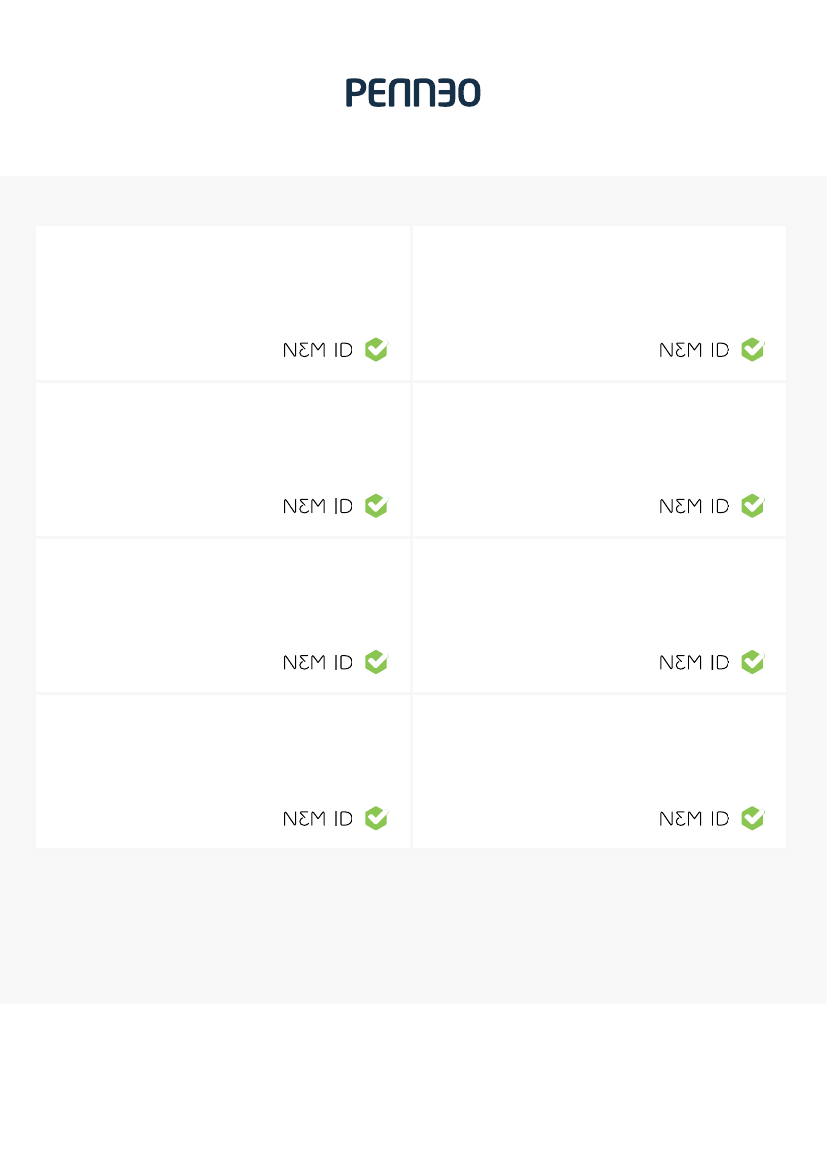Select NEM ID label in bottom-right card
Screen dimensions: 827x1169
694,819
